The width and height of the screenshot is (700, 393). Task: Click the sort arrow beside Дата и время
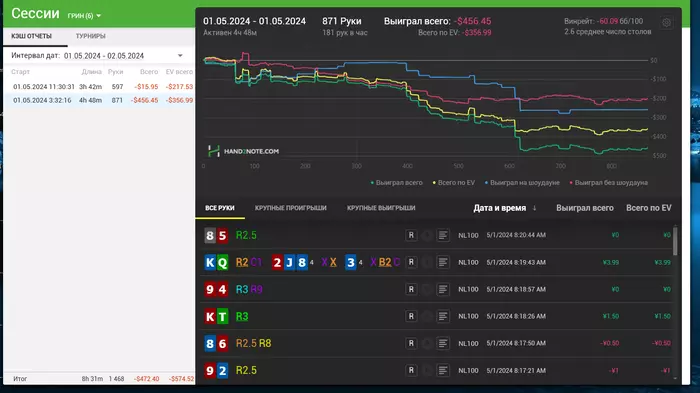pyautogui.click(x=534, y=208)
